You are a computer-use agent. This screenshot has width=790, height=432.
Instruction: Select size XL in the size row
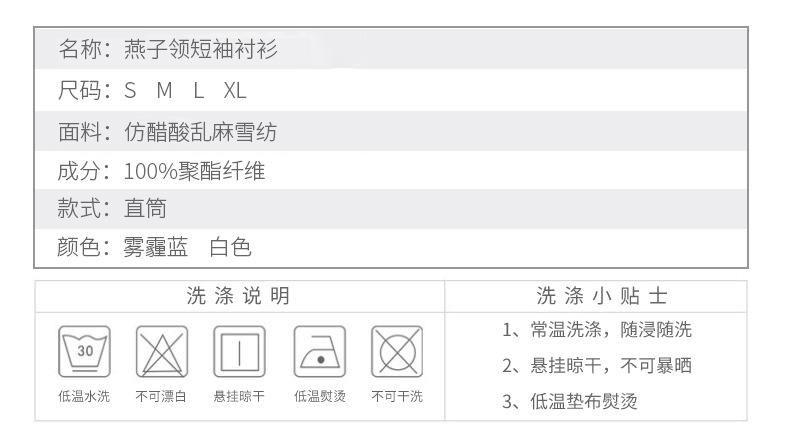tap(235, 90)
